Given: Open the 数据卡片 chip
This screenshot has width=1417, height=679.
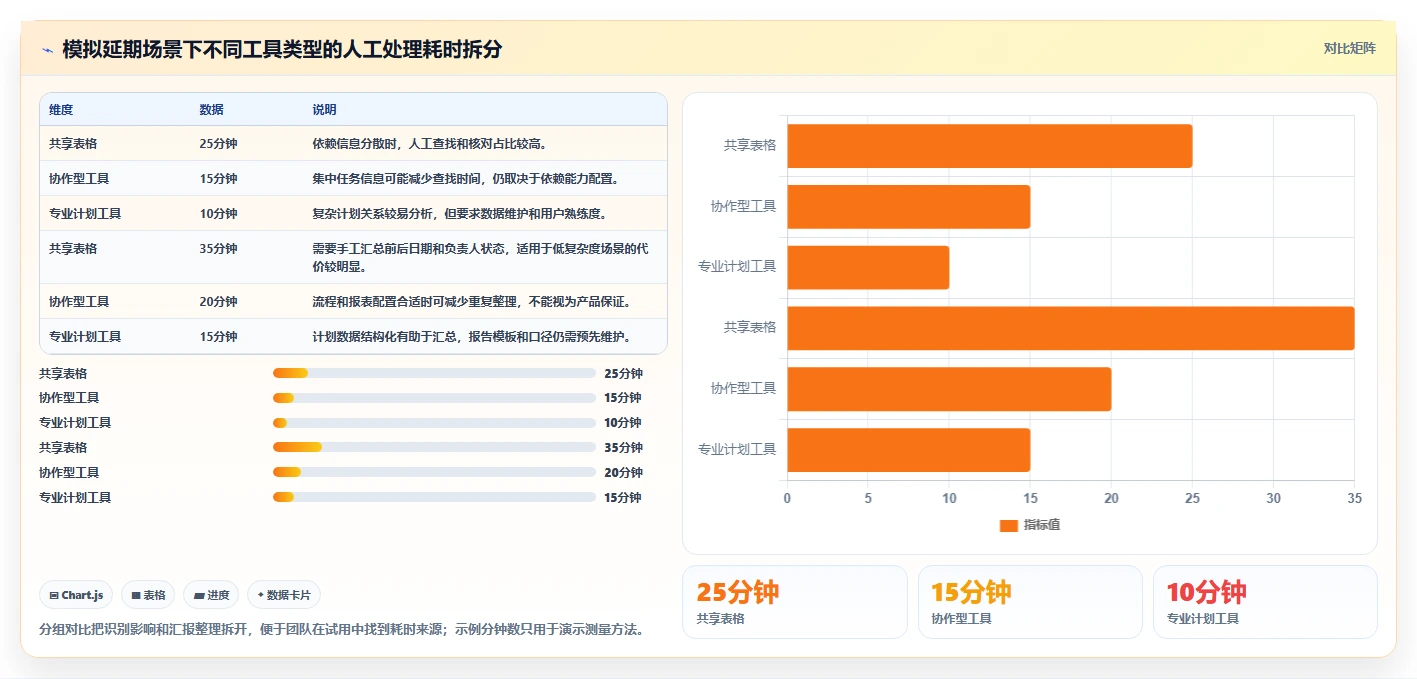Looking at the screenshot, I should 284,595.
